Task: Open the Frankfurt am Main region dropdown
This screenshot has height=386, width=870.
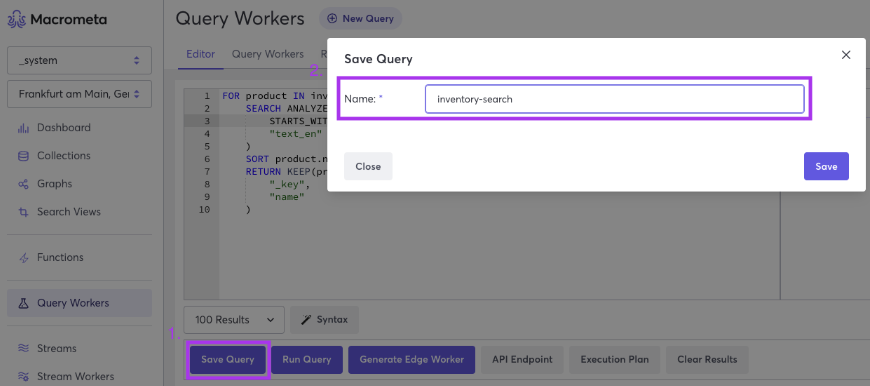Action: pyautogui.click(x=79, y=94)
